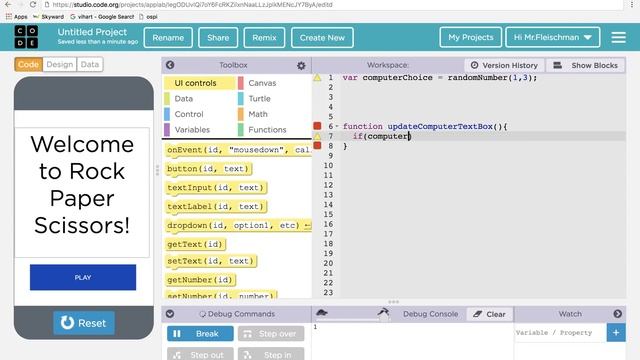The image size is (640, 360).
Task: Clear the Debug Console
Action: [489, 314]
